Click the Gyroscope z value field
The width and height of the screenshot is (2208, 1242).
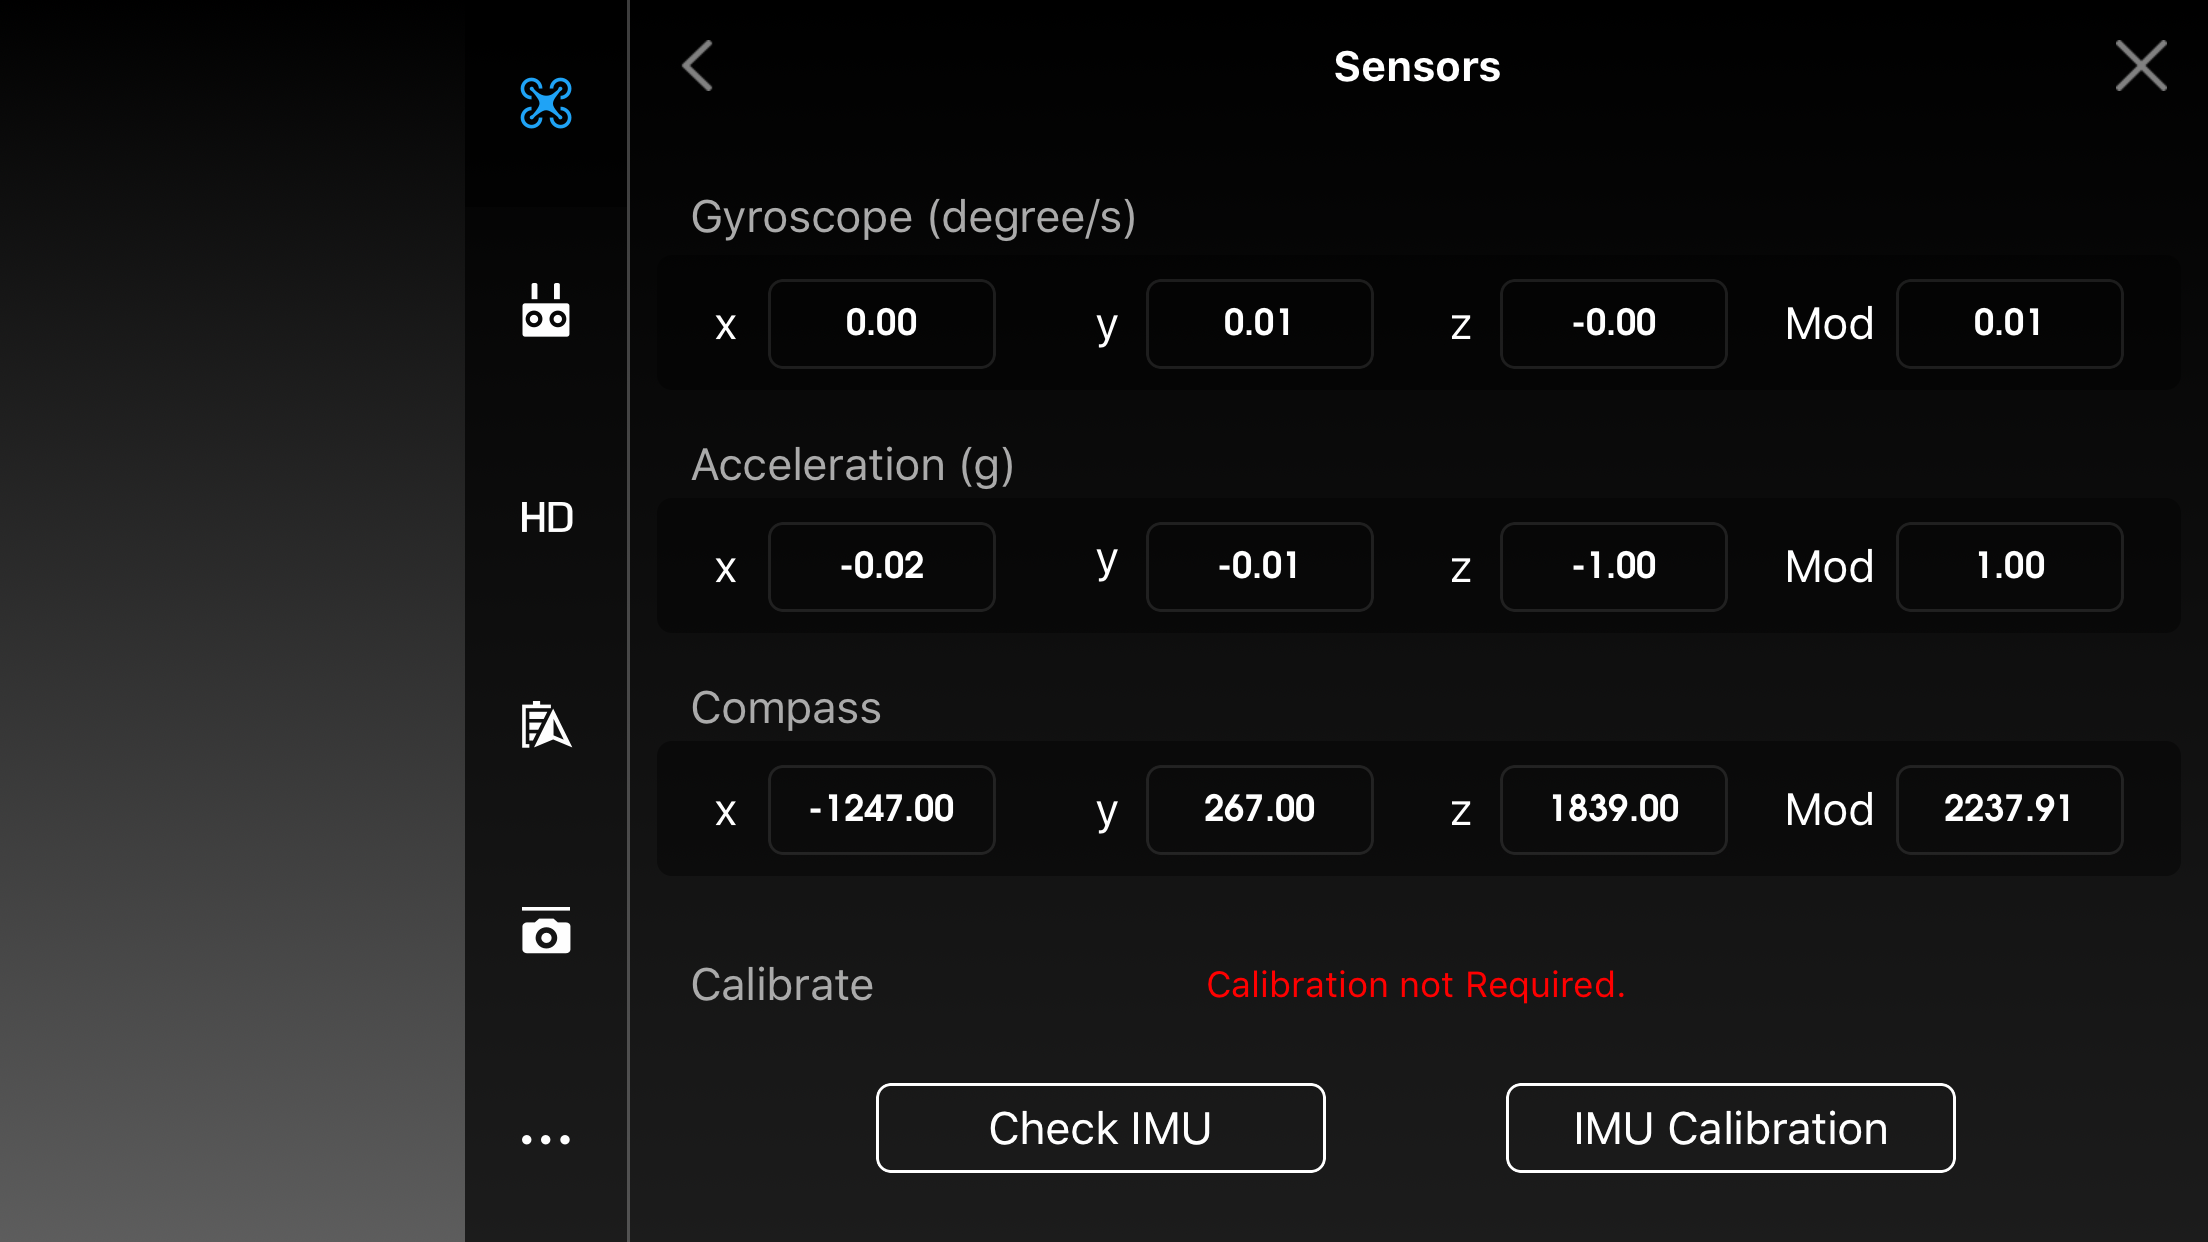1613,324
